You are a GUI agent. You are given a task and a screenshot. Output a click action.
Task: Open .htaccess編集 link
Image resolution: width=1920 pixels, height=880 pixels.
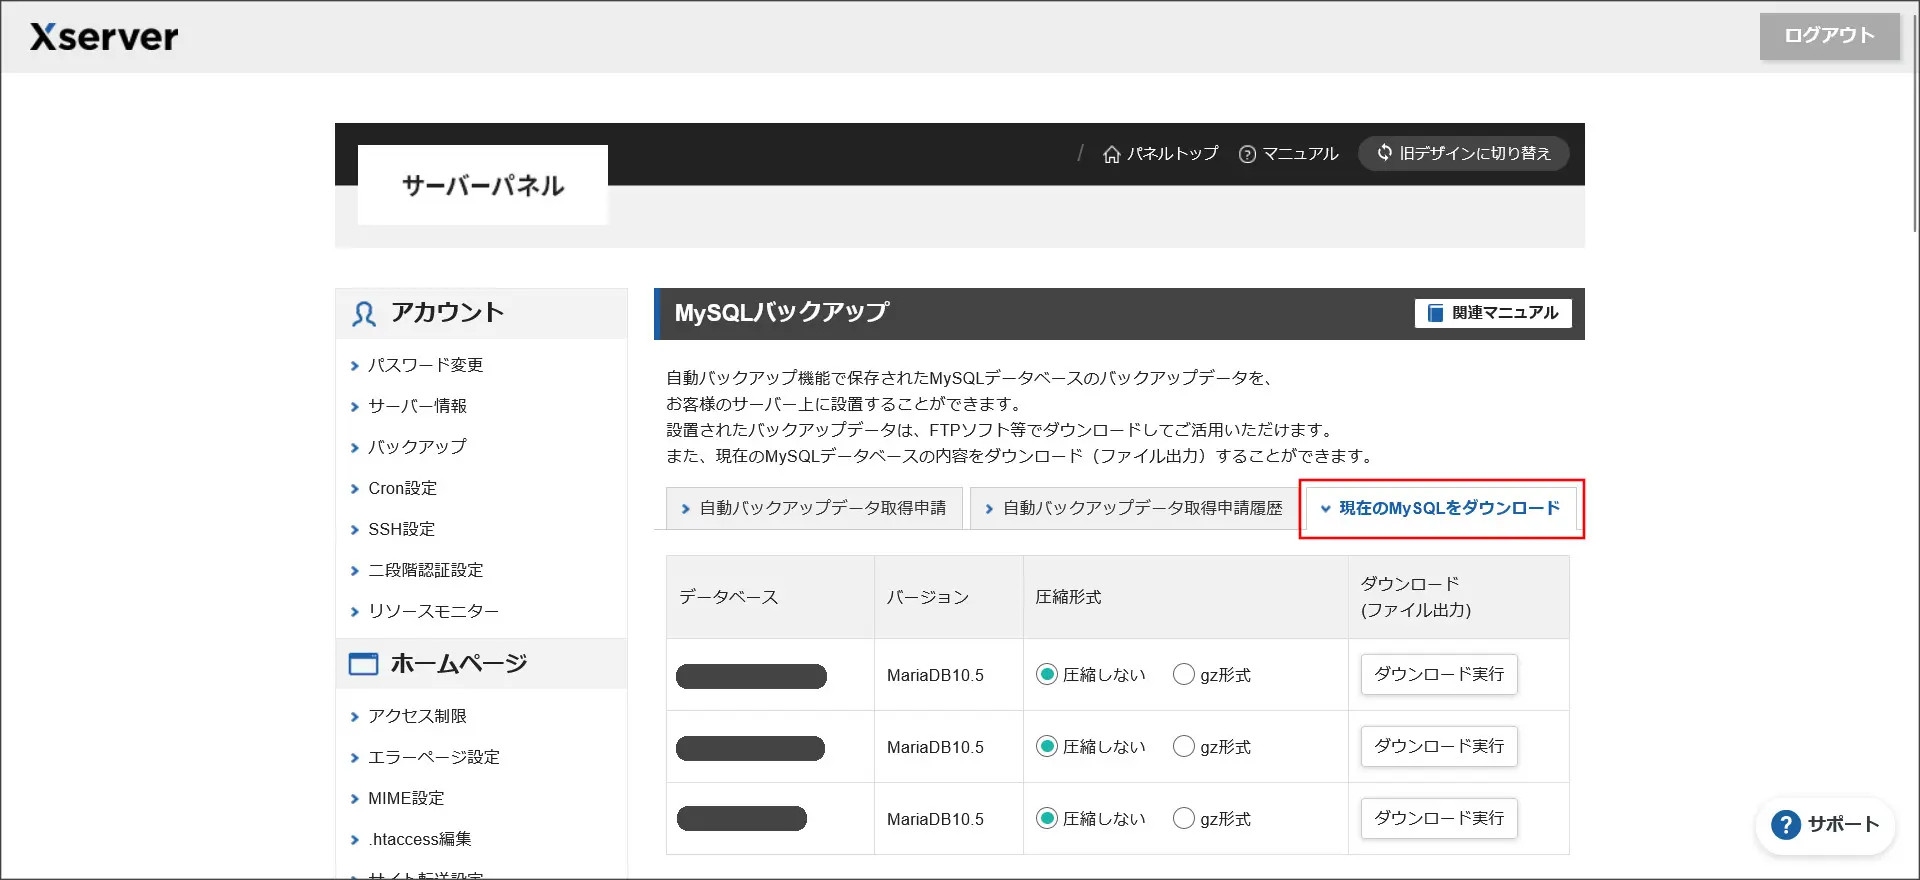[419, 839]
